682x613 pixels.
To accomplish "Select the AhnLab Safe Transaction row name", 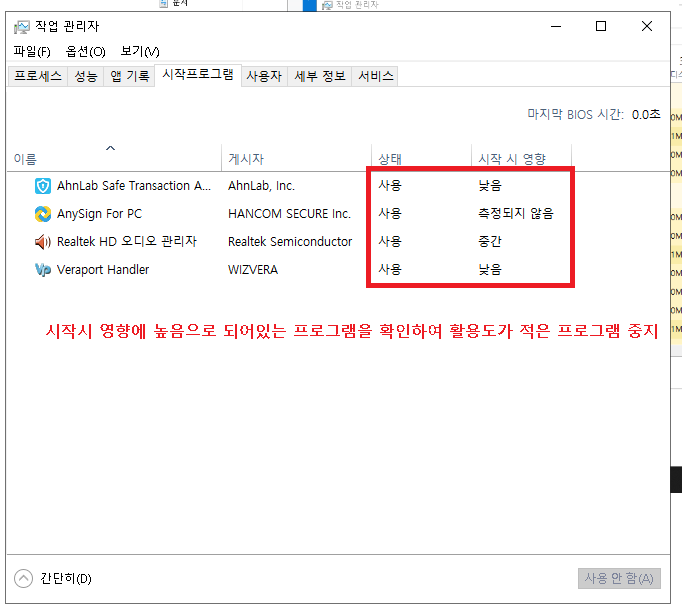I will (x=134, y=186).
